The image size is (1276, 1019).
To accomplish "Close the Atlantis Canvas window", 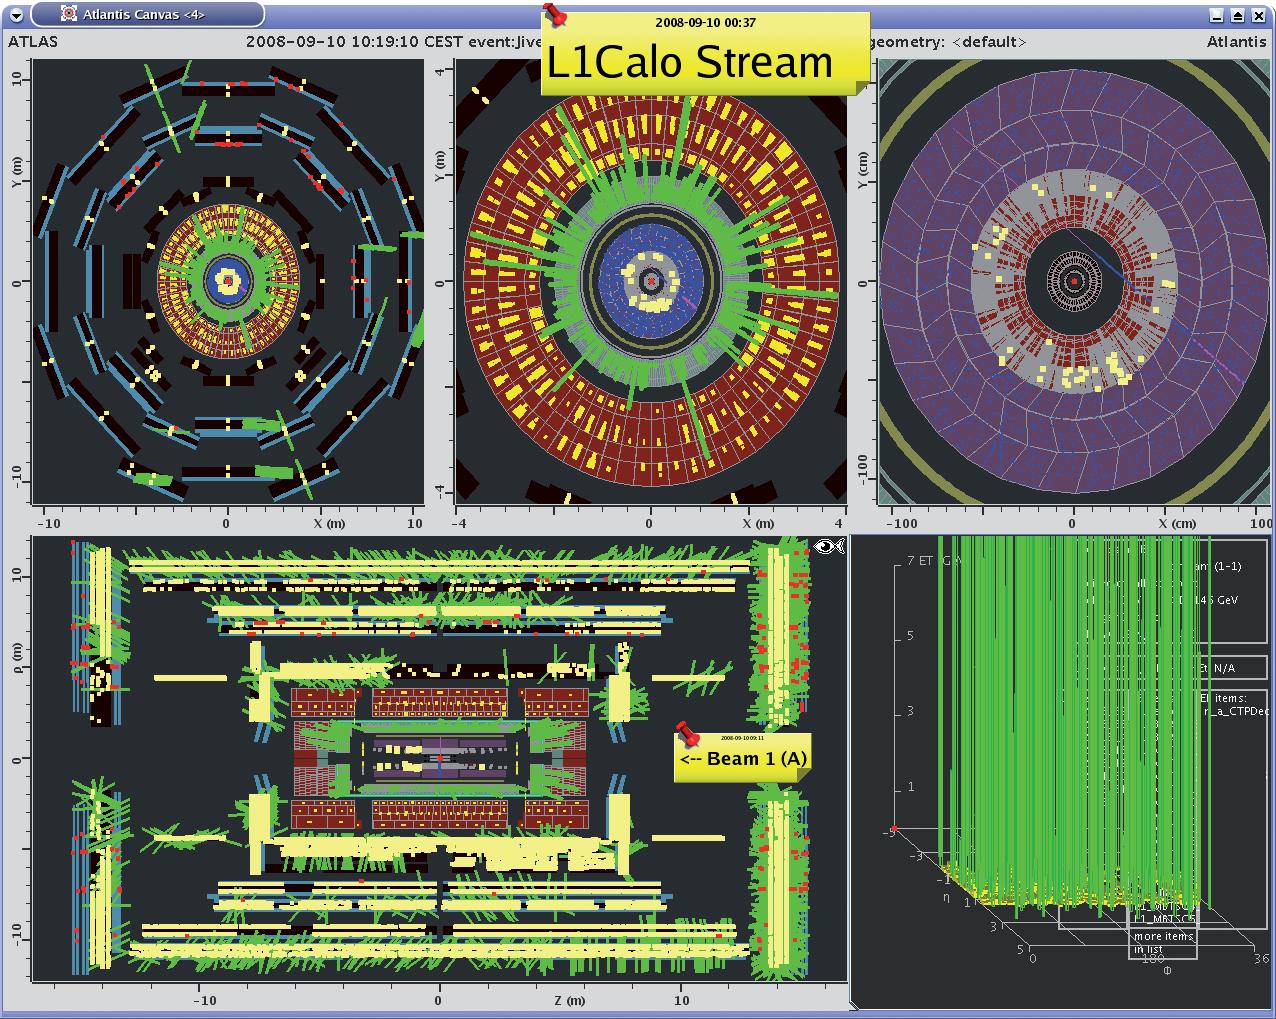I will 1259,14.
